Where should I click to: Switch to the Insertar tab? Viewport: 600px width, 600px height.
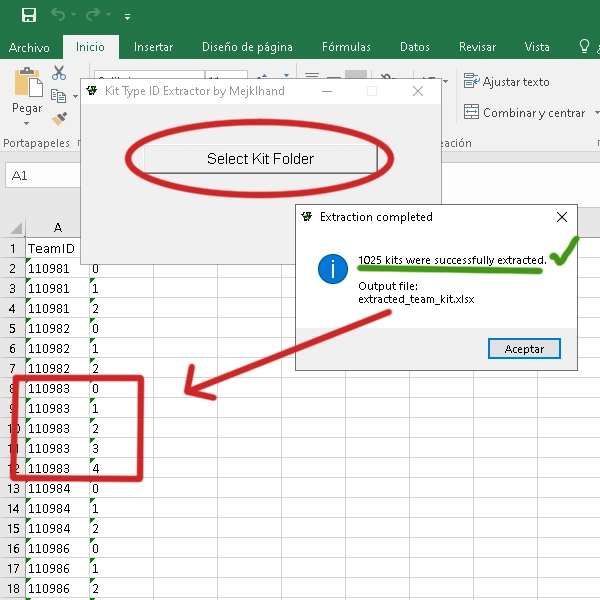point(153,47)
